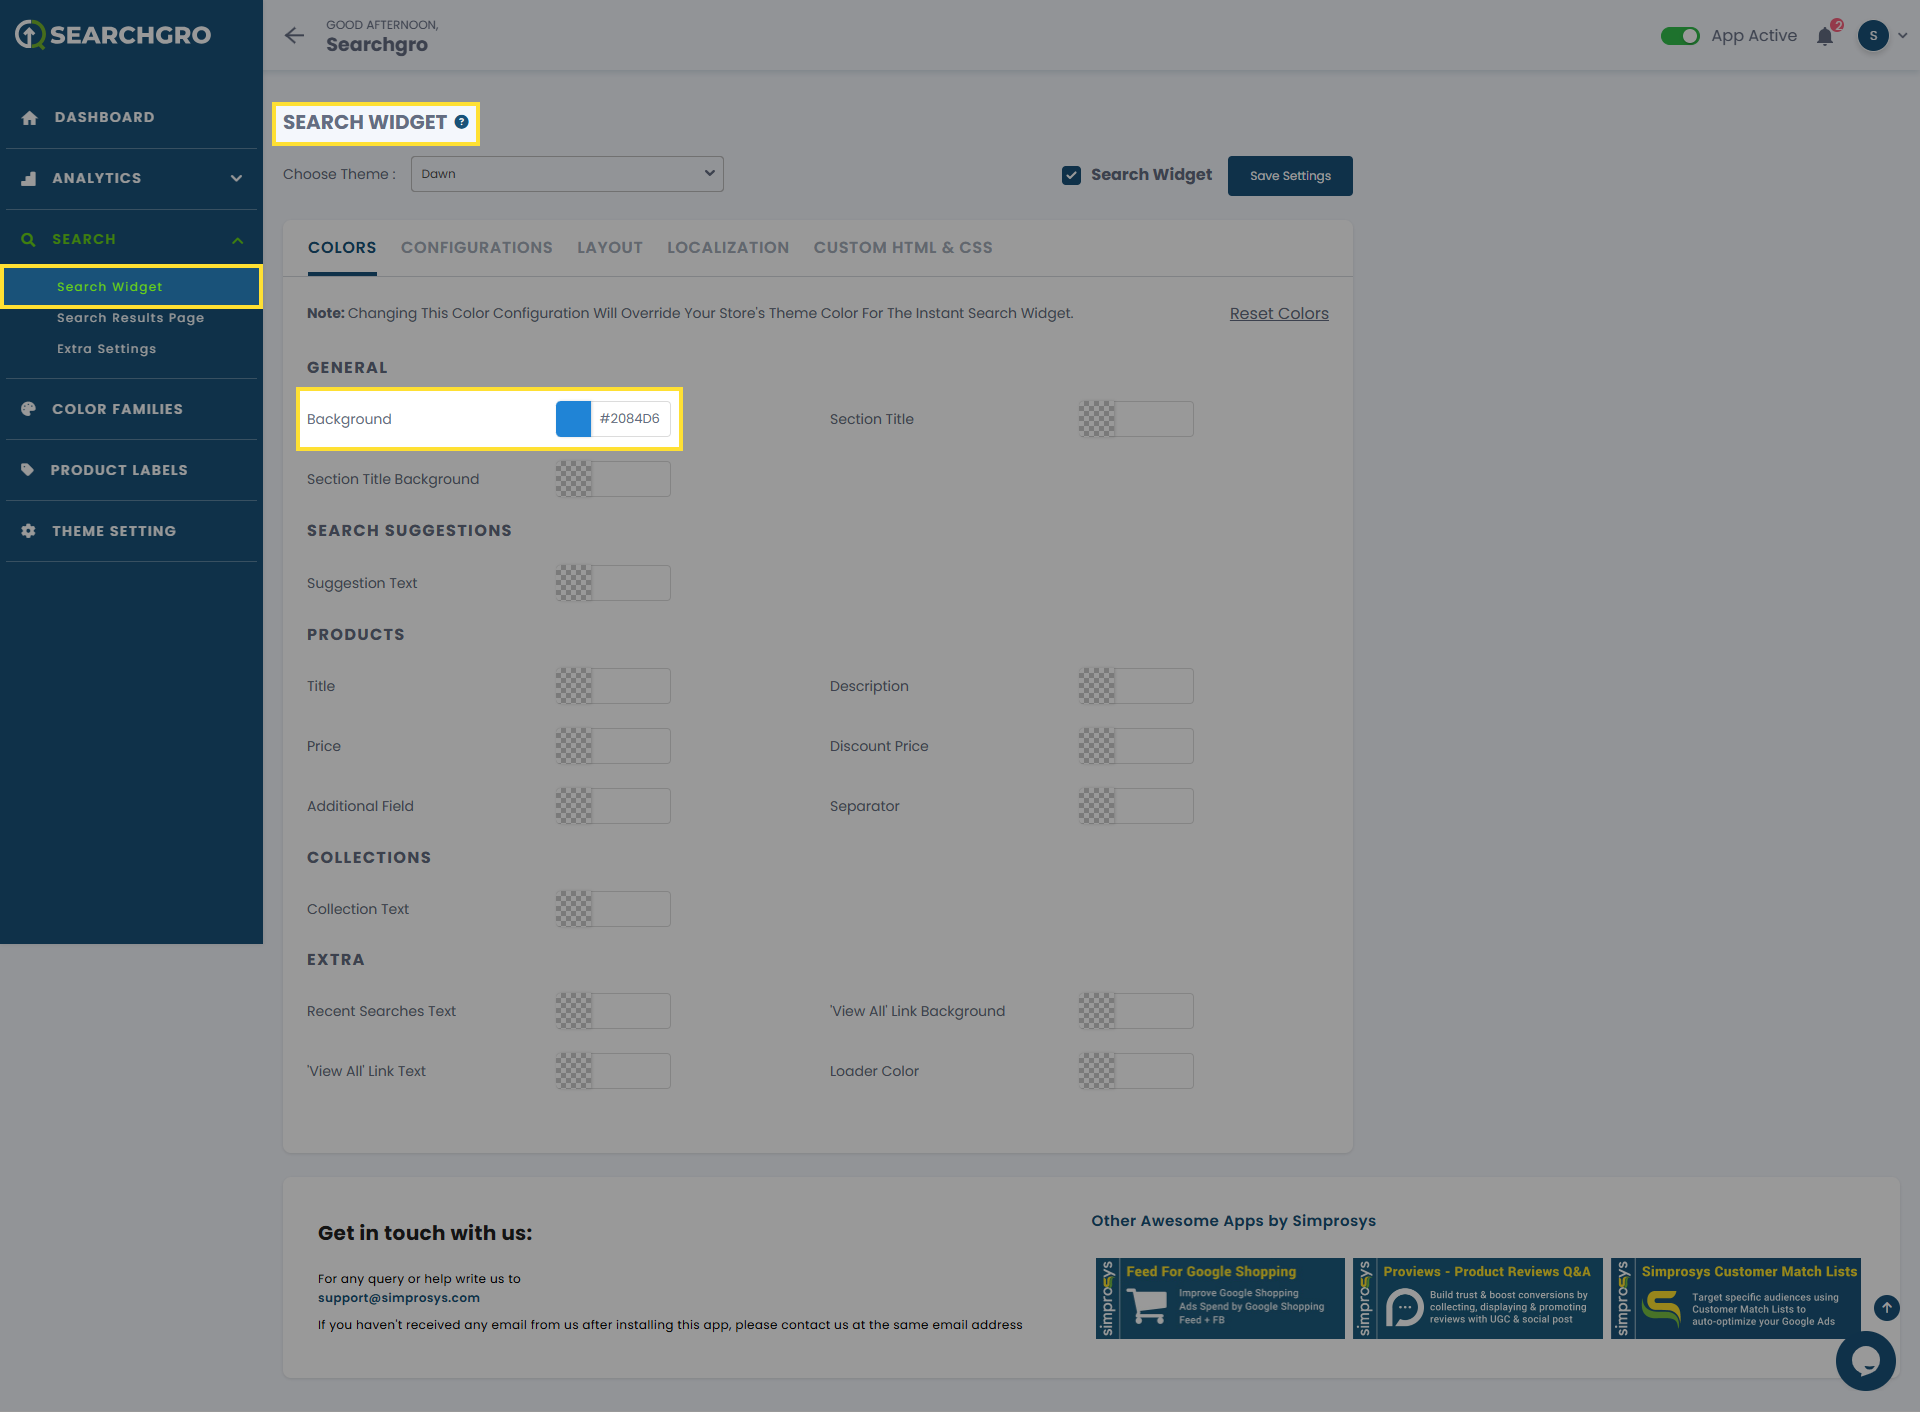Open the notifications bell
This screenshot has width=1920, height=1412.
pyautogui.click(x=1825, y=37)
